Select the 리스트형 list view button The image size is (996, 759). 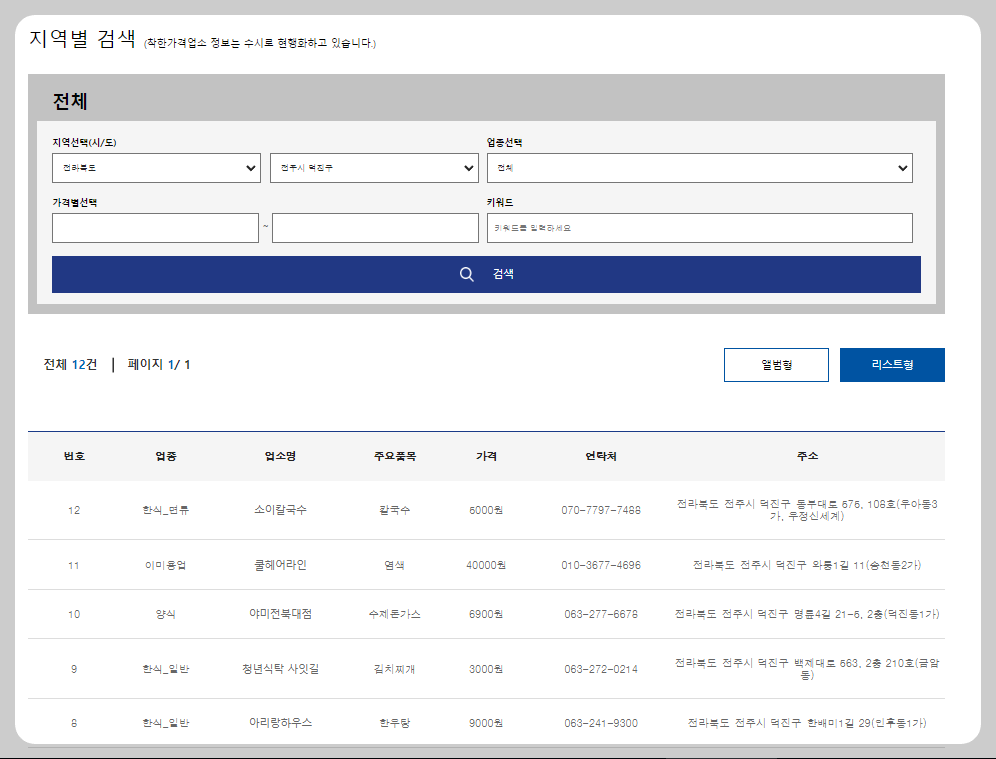(891, 364)
